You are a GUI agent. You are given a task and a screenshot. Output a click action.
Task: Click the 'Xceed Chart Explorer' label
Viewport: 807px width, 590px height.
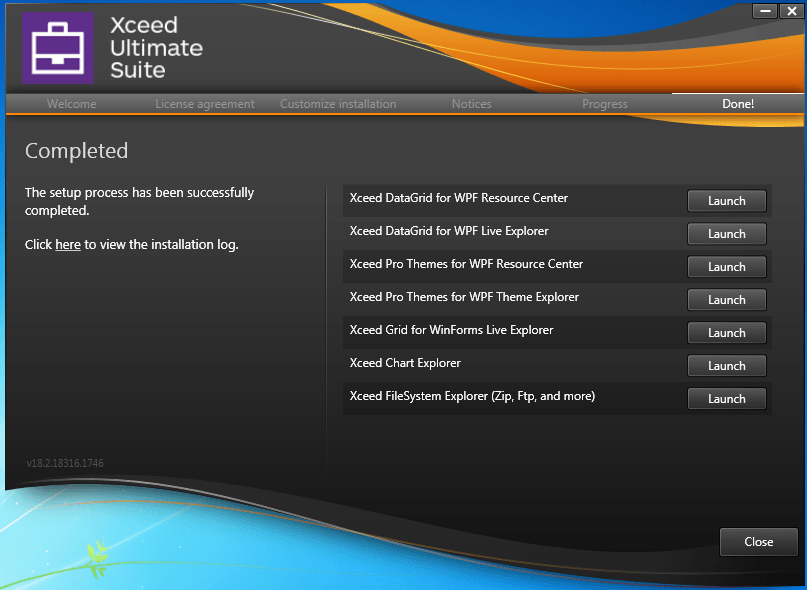405,363
